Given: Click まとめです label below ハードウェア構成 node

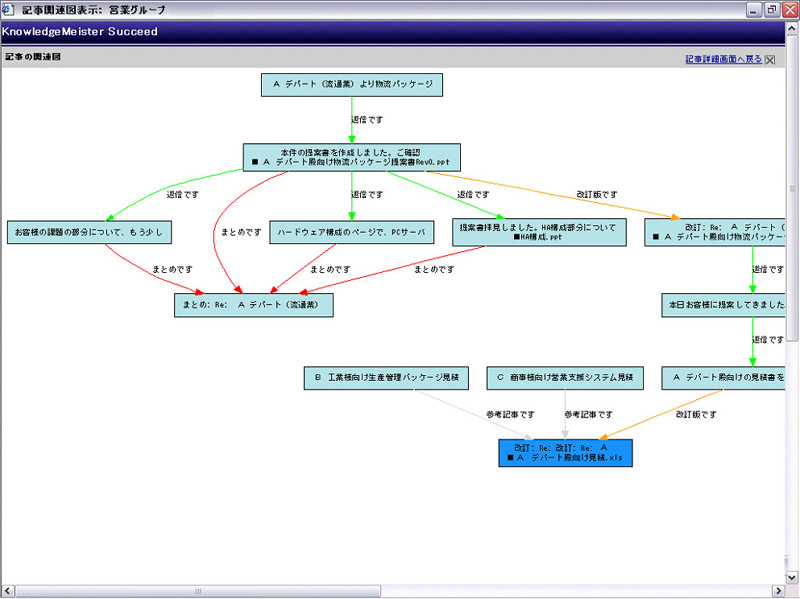Looking at the screenshot, I should click(x=330, y=269).
